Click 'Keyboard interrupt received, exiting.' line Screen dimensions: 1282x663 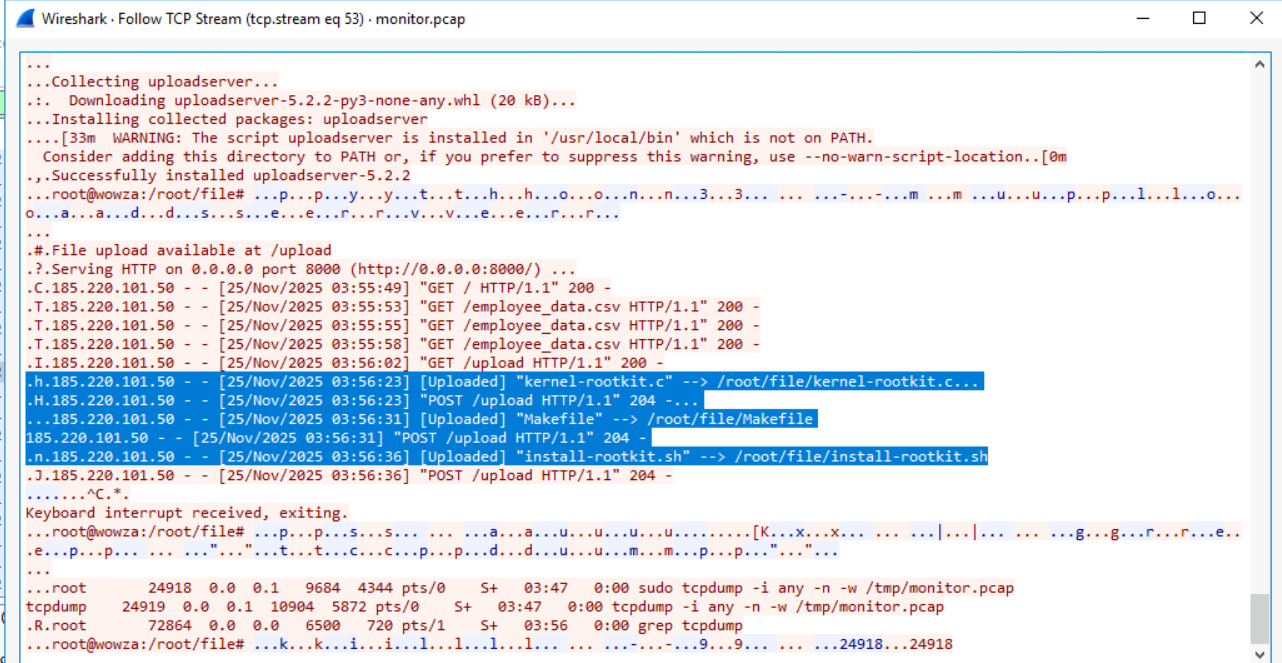coord(187,513)
